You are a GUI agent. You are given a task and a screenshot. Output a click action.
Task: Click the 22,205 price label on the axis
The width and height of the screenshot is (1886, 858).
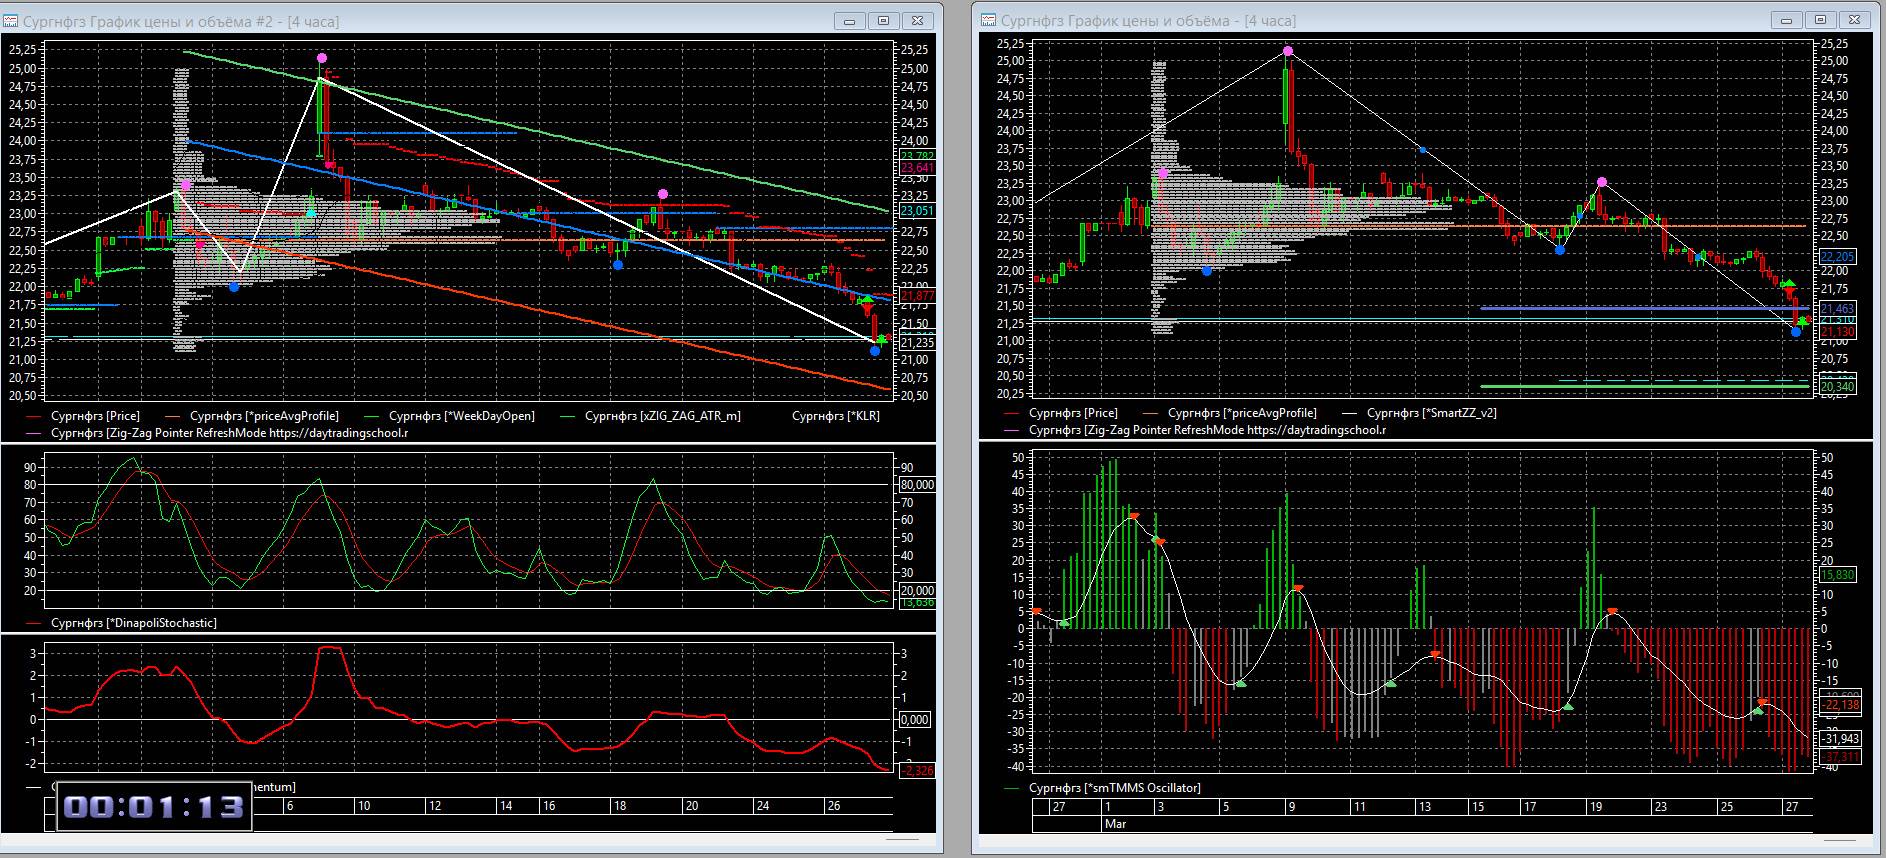[x=1837, y=257]
